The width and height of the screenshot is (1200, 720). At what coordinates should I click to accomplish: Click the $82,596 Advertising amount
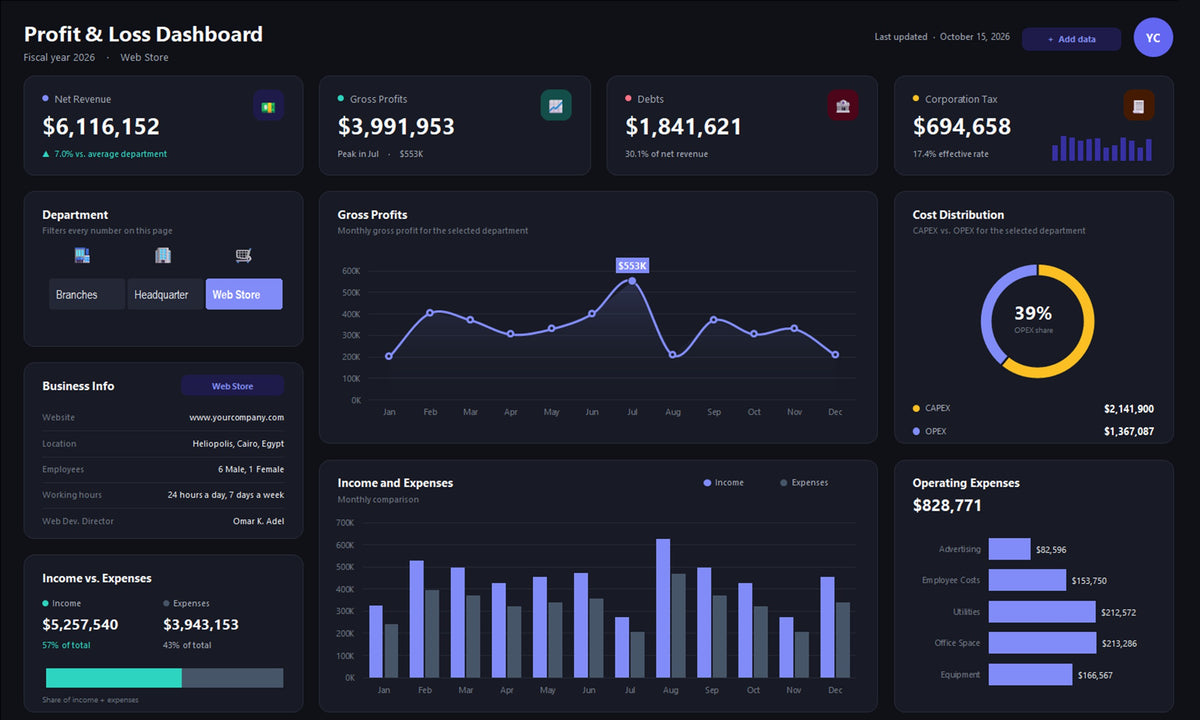click(1051, 550)
